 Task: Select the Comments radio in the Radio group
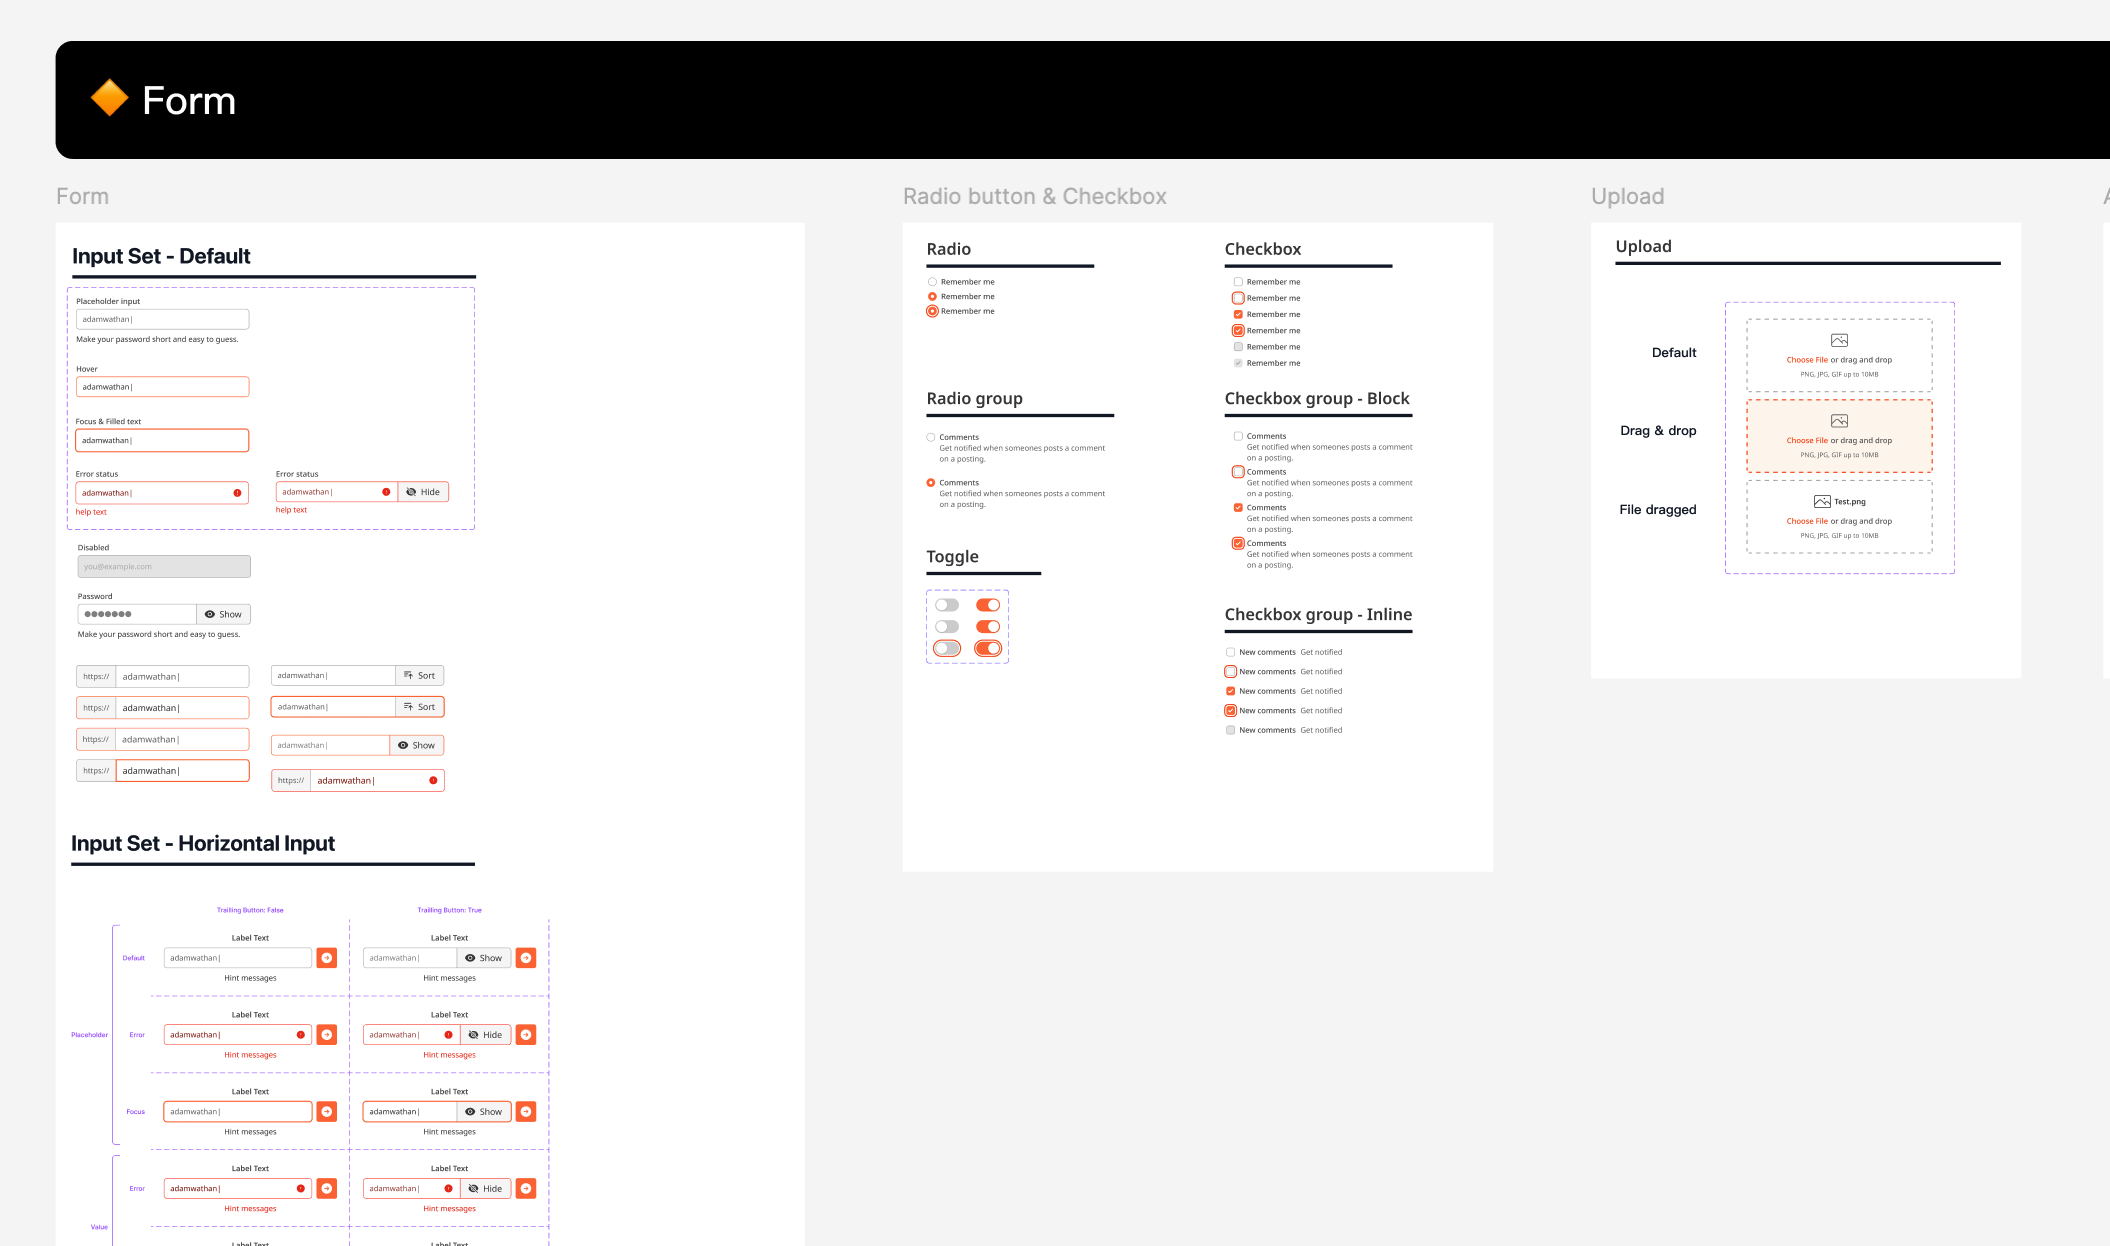(x=930, y=436)
